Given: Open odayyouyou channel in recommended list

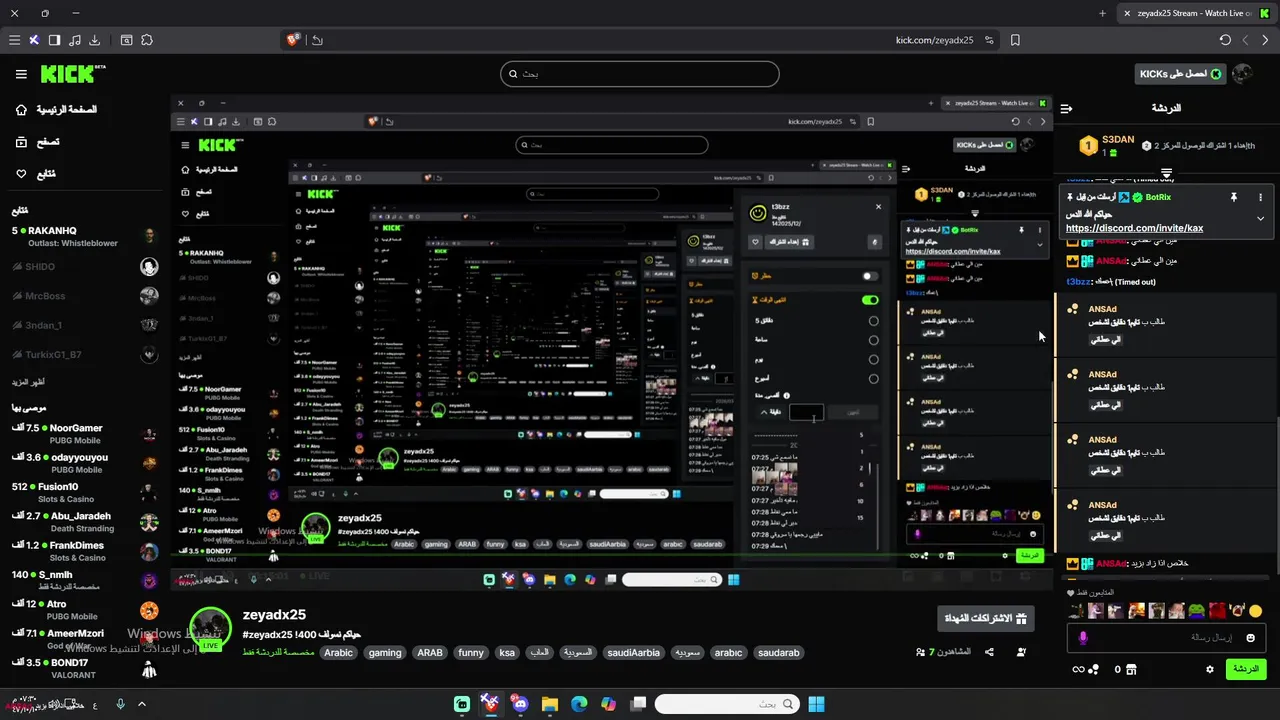Looking at the screenshot, I should click(85, 463).
